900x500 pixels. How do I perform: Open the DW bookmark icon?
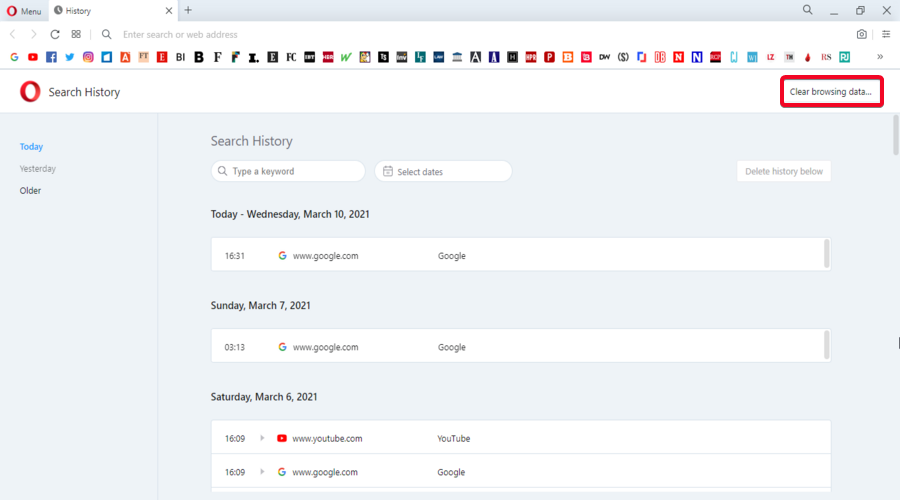click(x=604, y=57)
